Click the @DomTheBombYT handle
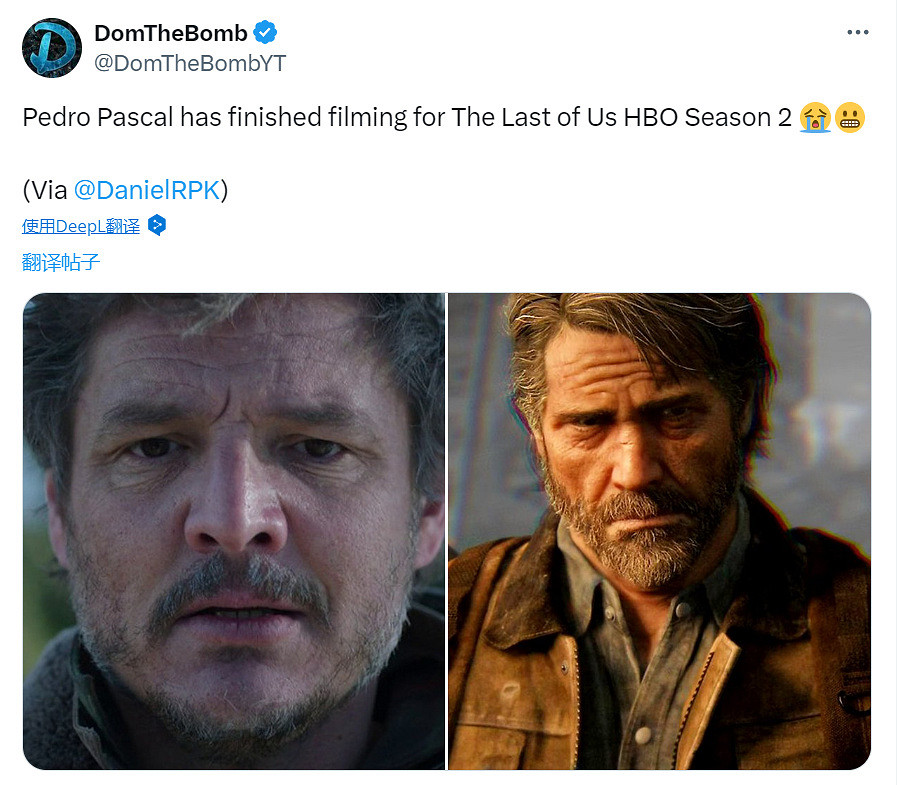897x785 pixels. [x=190, y=63]
